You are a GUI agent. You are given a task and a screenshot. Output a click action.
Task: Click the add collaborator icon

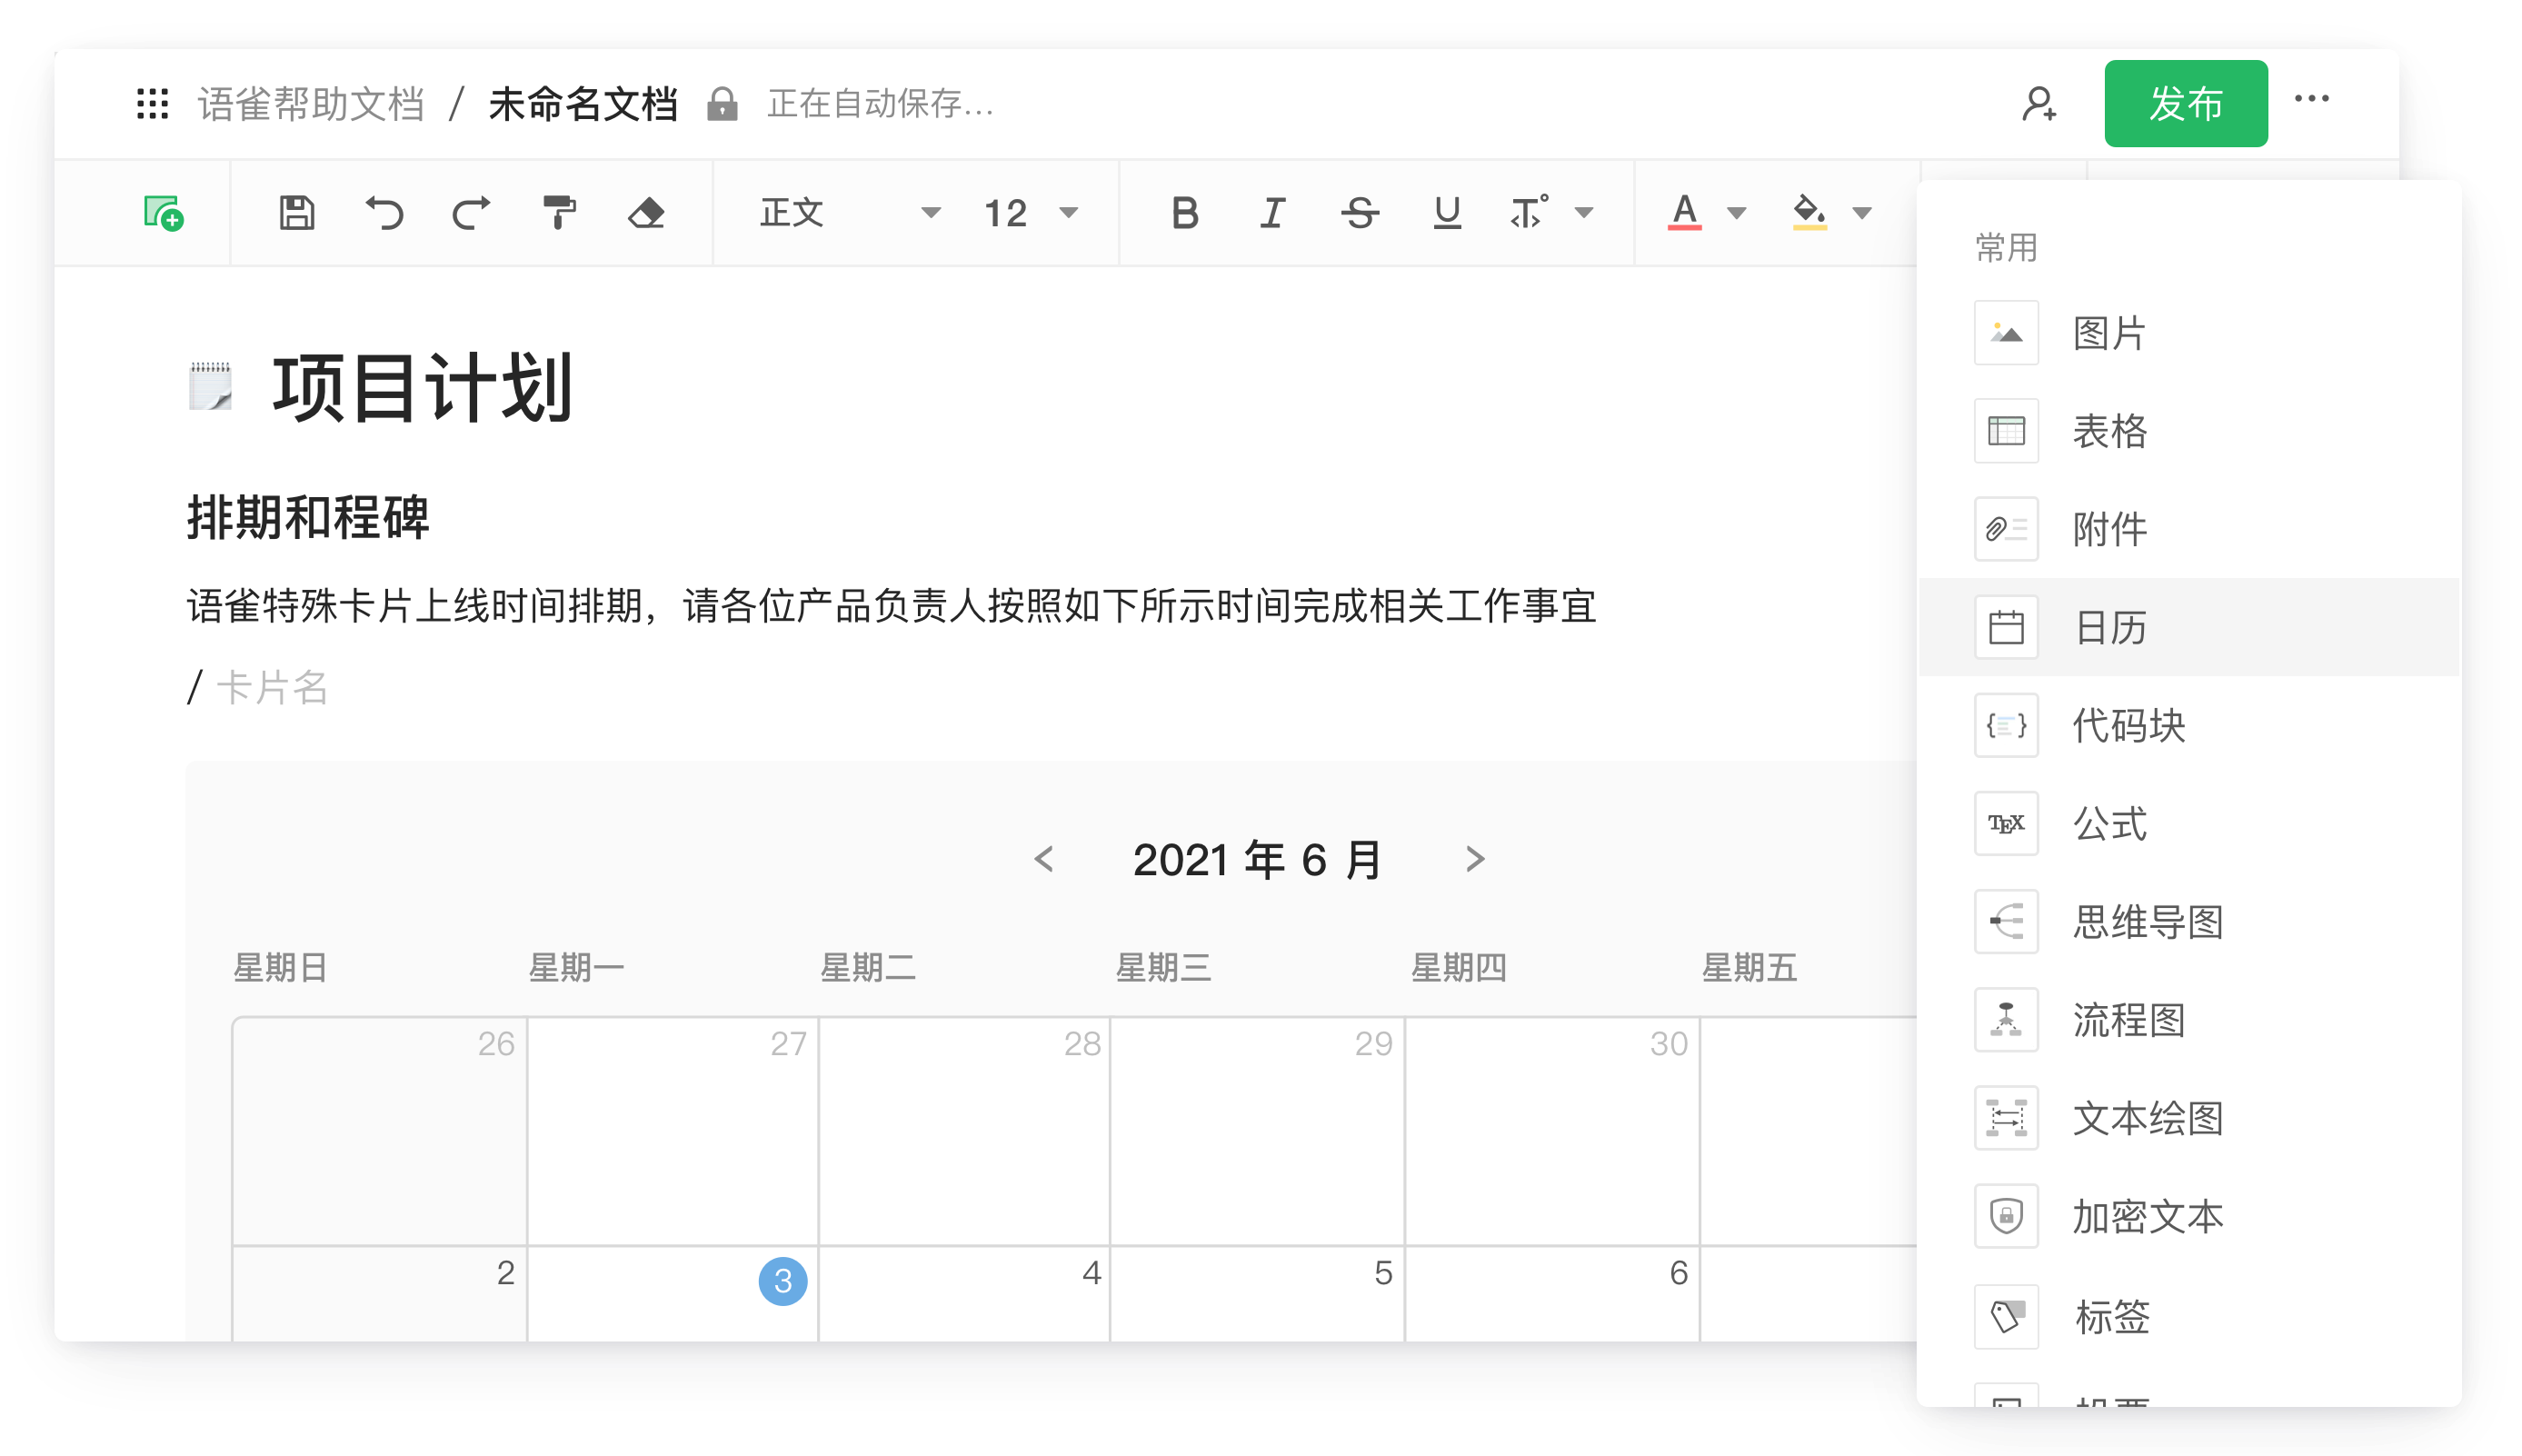coord(2039,104)
